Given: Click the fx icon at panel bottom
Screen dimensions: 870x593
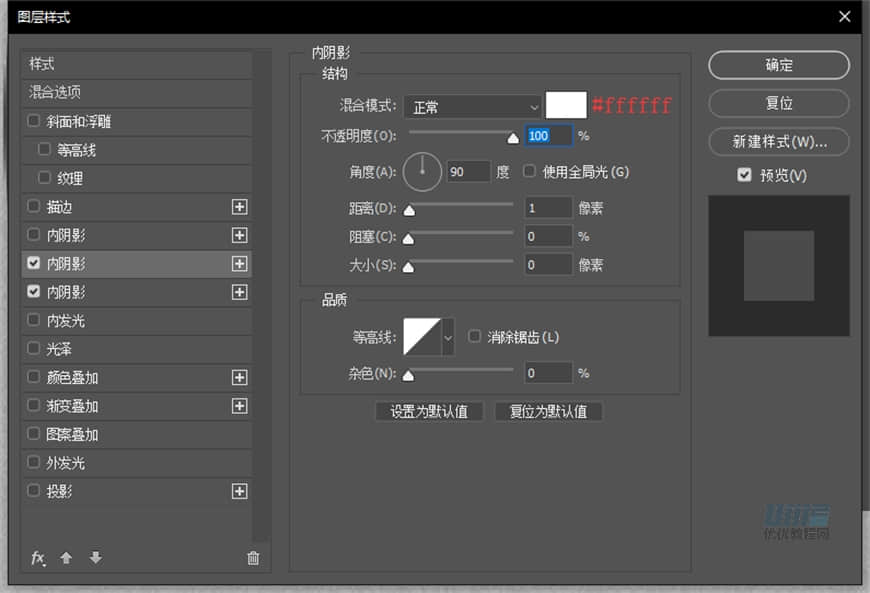Looking at the screenshot, I should 38,559.
